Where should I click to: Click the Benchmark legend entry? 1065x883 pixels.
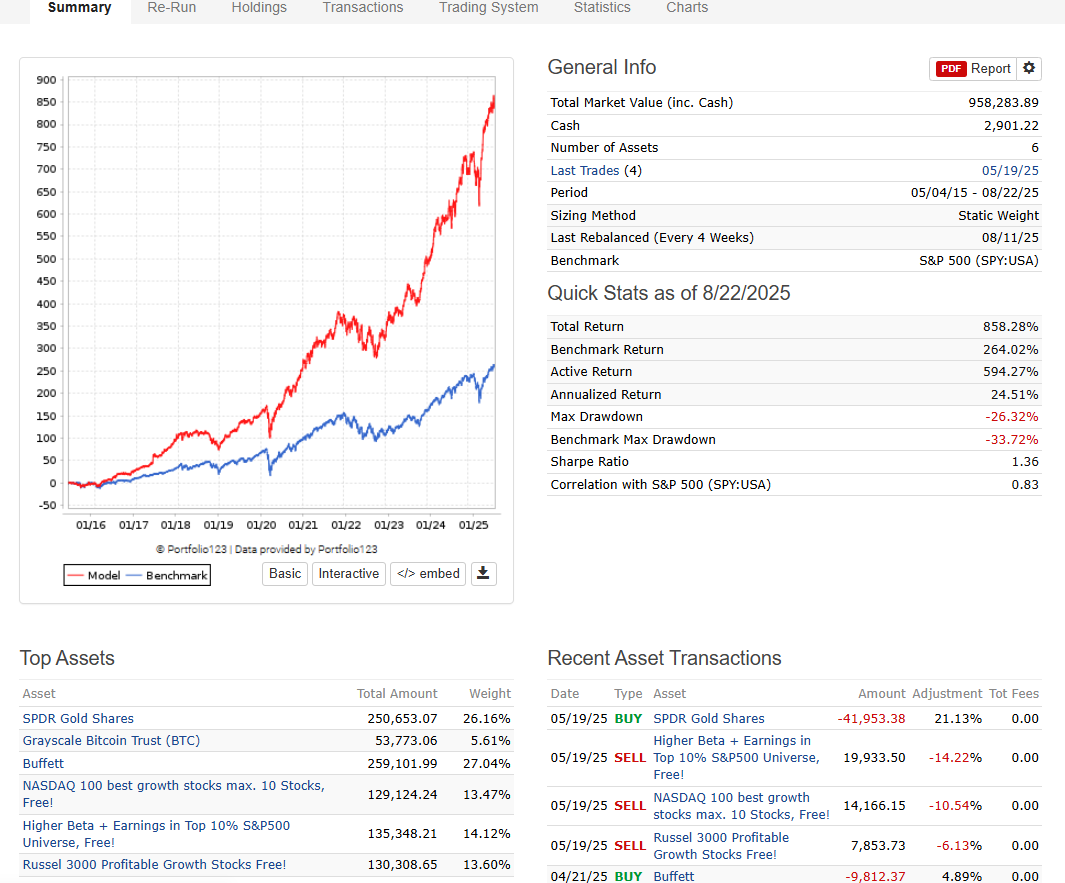point(167,575)
